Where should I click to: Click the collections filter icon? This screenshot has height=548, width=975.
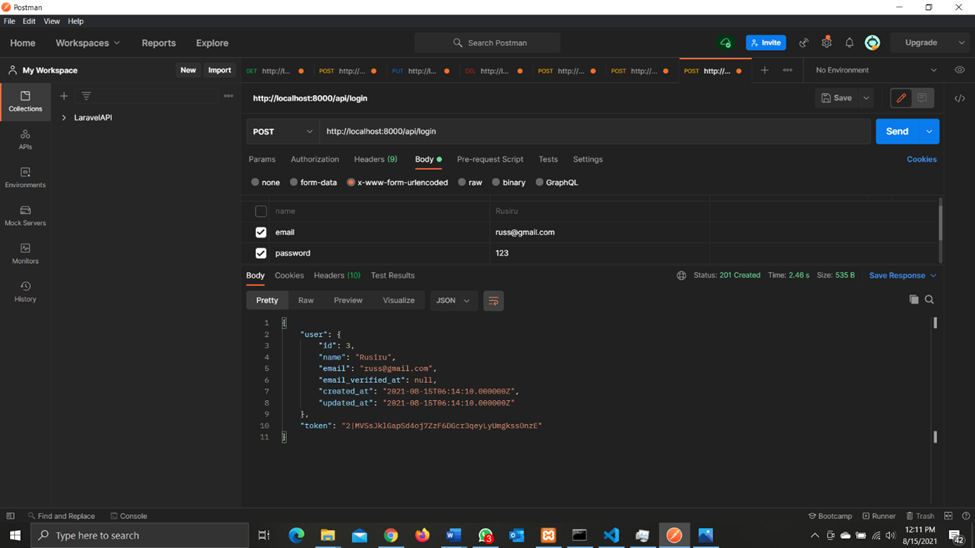coord(86,96)
